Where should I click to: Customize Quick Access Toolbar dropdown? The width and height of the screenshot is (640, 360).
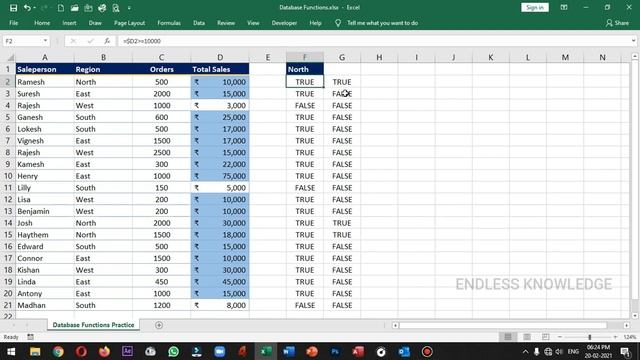(x=129, y=8)
